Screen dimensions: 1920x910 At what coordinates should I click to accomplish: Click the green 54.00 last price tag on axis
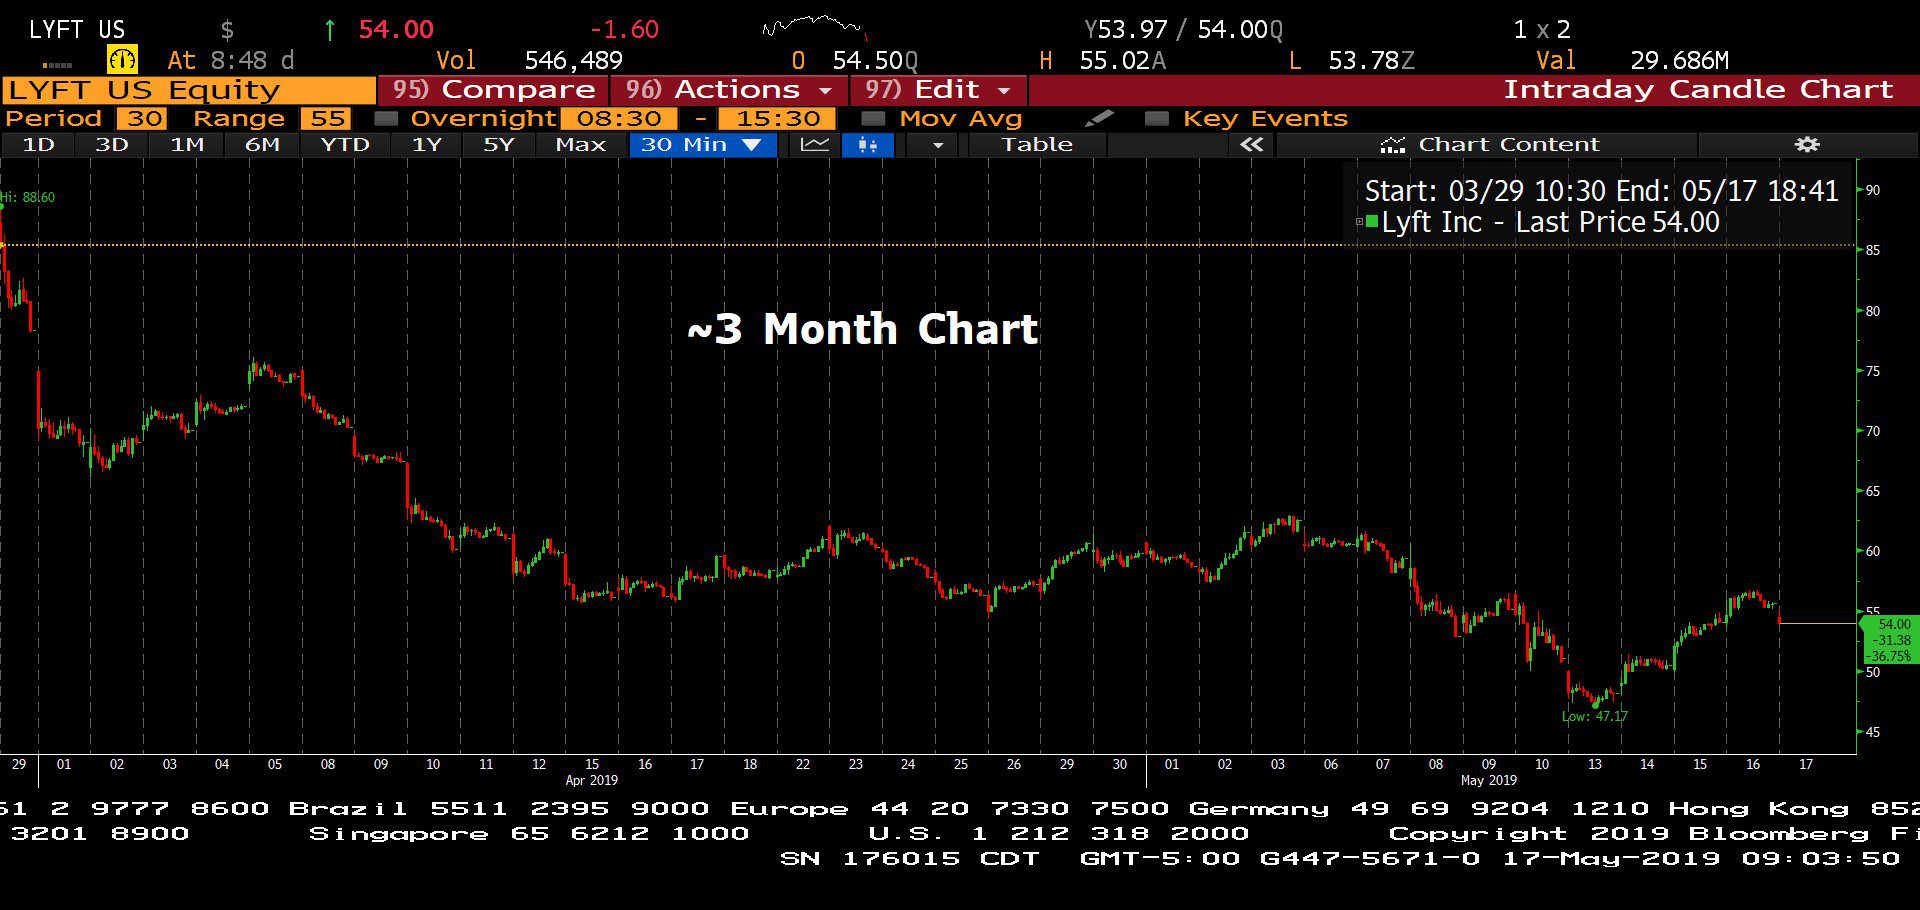coord(1888,640)
